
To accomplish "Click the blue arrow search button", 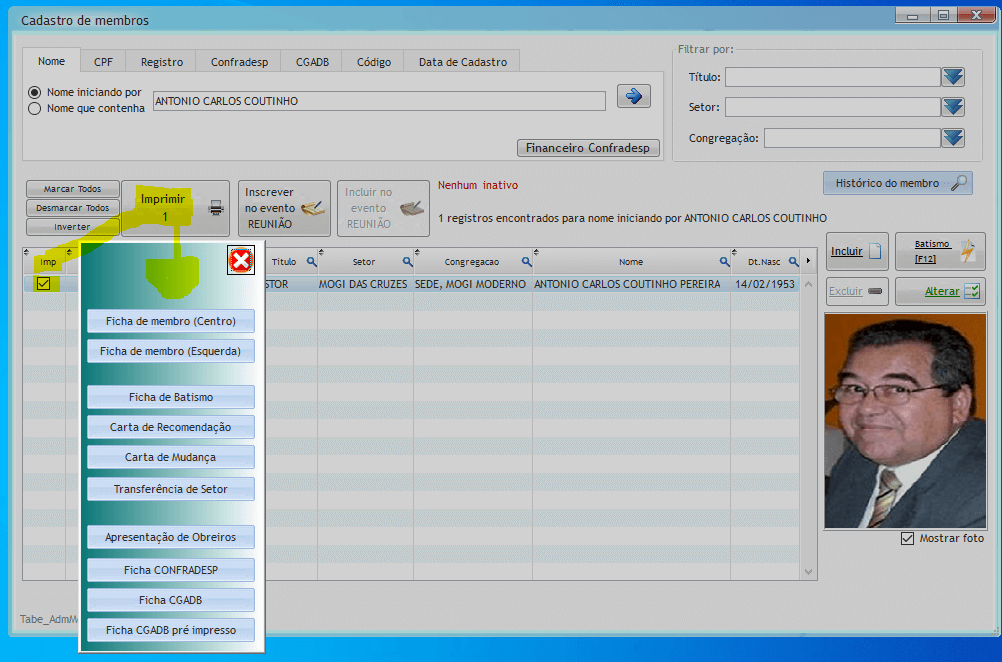I will [634, 96].
